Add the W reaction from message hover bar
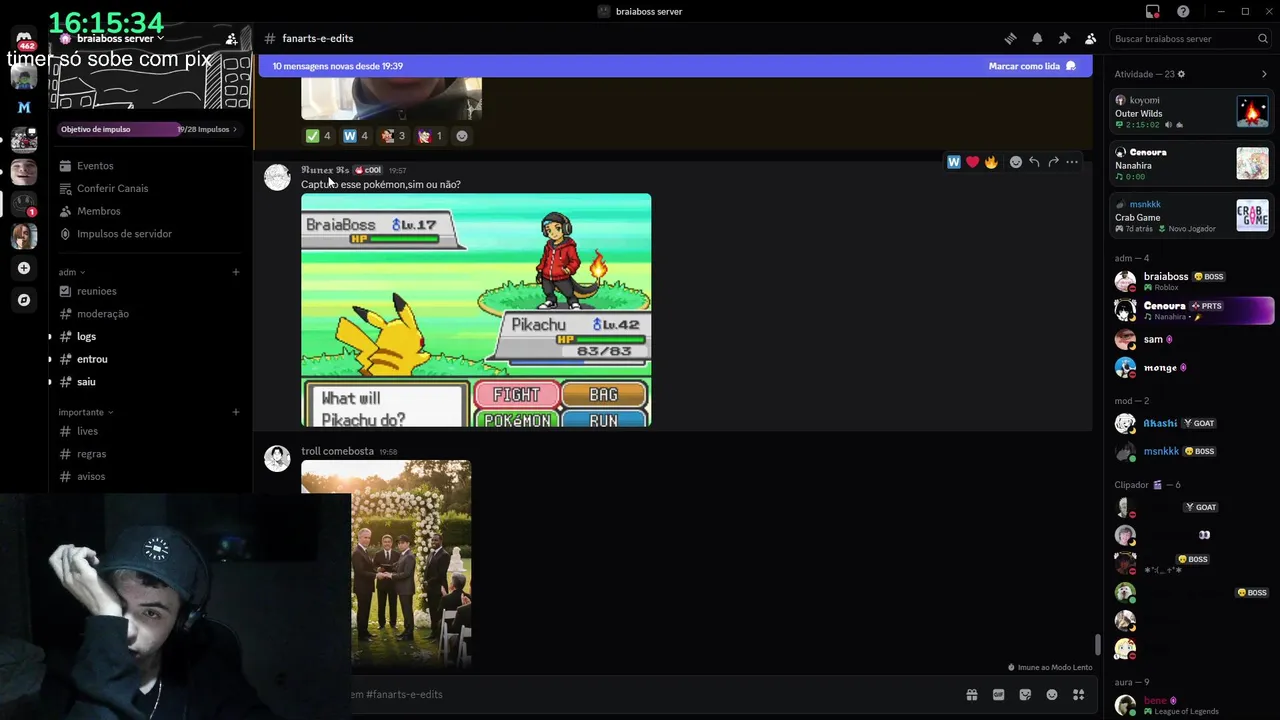Image resolution: width=1280 pixels, height=720 pixels. 954,162
